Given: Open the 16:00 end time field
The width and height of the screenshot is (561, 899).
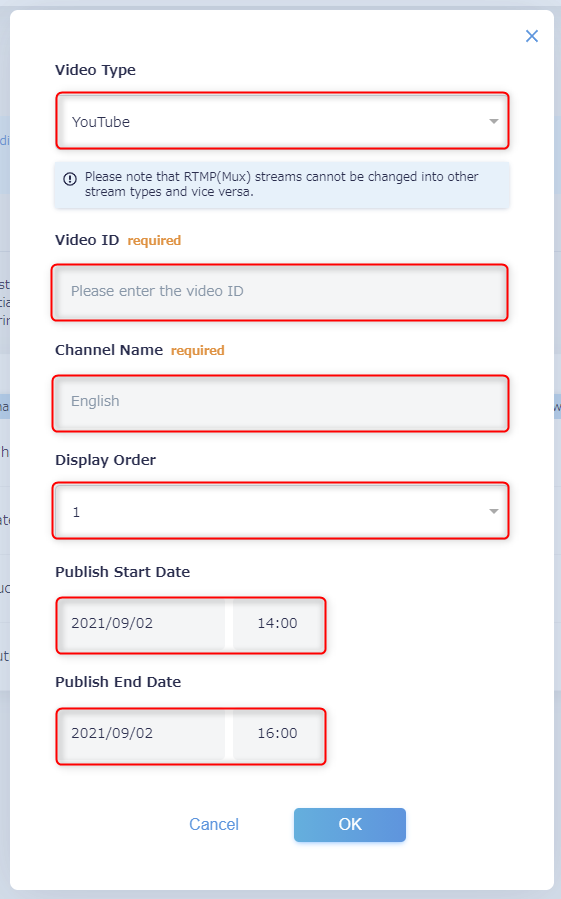Looking at the screenshot, I should coord(278,734).
